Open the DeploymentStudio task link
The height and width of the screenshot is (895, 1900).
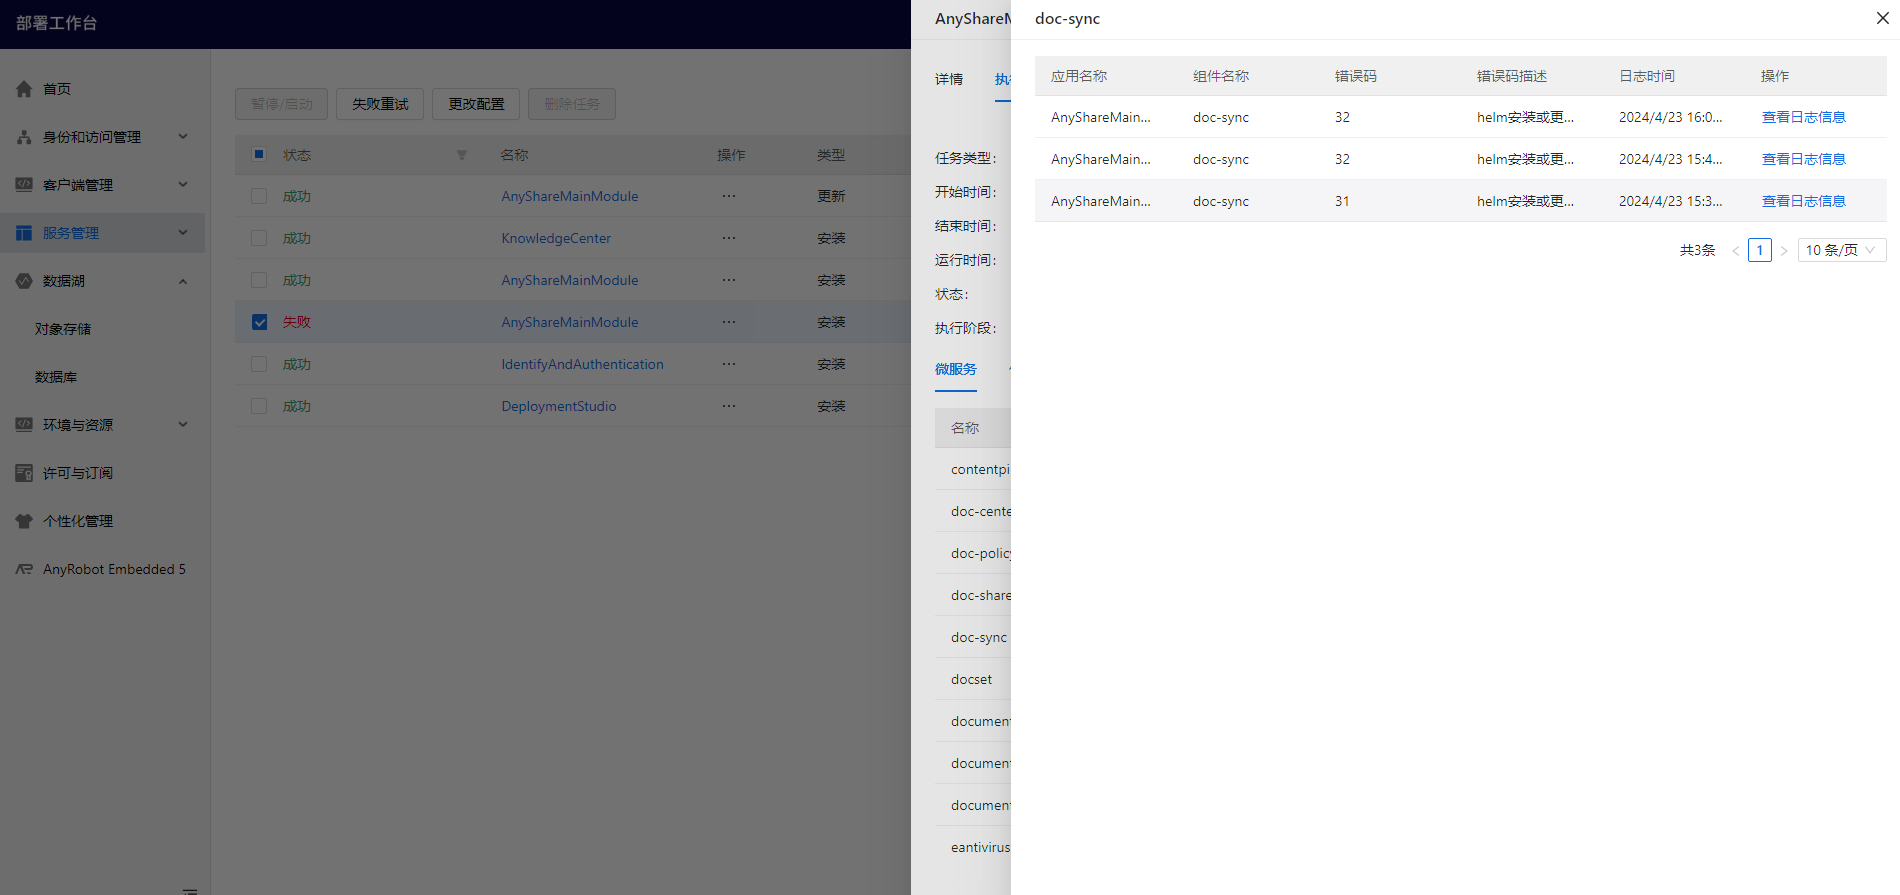click(559, 406)
